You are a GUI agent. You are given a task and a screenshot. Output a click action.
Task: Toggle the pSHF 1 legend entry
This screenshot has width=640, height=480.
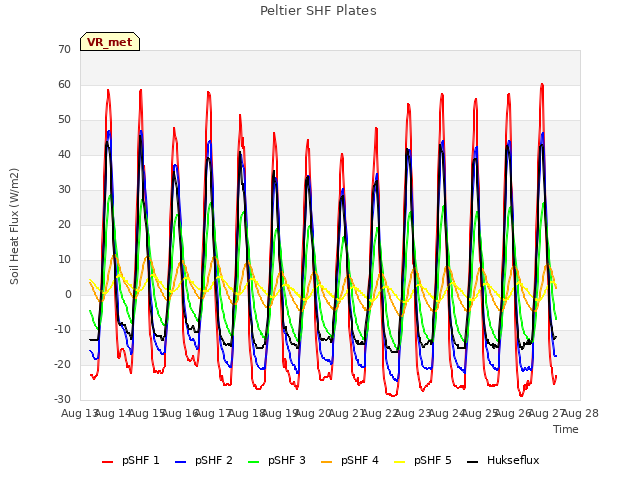131,460
